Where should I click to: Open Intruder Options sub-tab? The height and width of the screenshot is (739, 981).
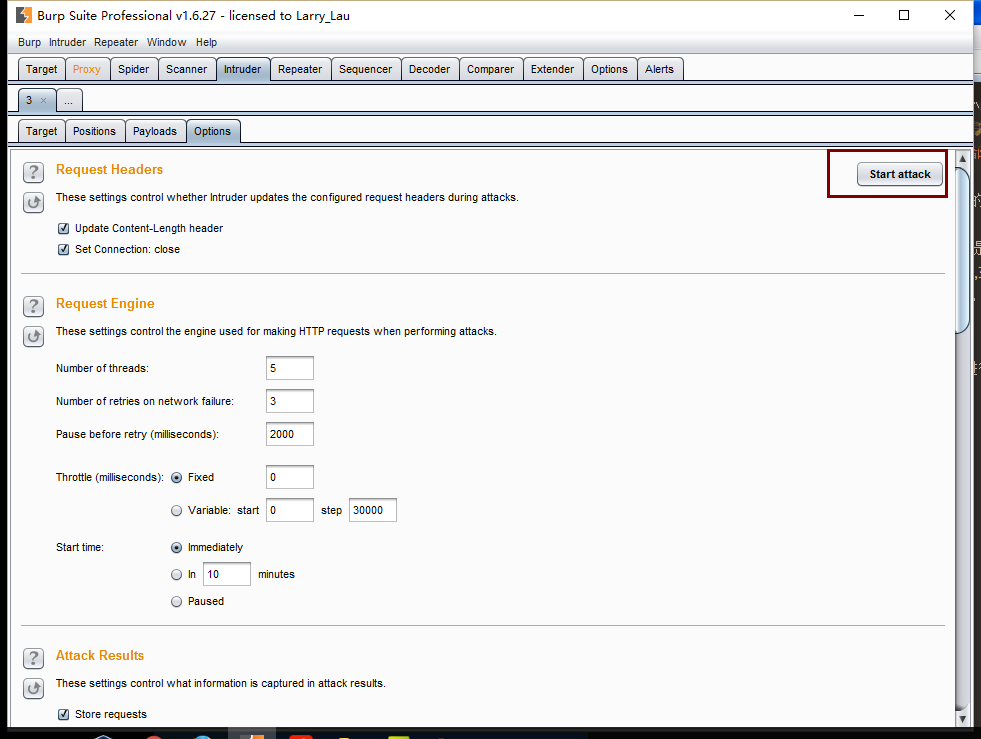213,131
